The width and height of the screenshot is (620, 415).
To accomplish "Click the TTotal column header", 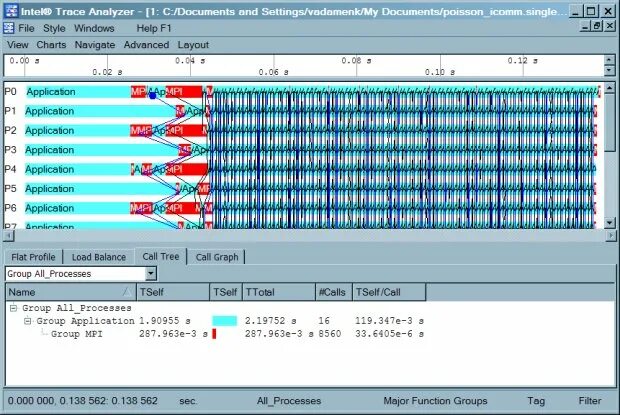I will [279, 292].
